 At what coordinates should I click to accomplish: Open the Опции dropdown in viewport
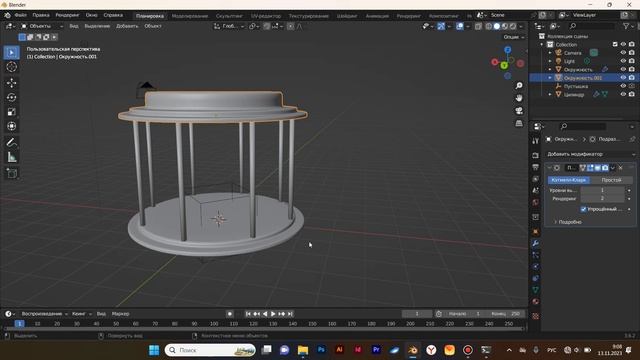click(513, 37)
